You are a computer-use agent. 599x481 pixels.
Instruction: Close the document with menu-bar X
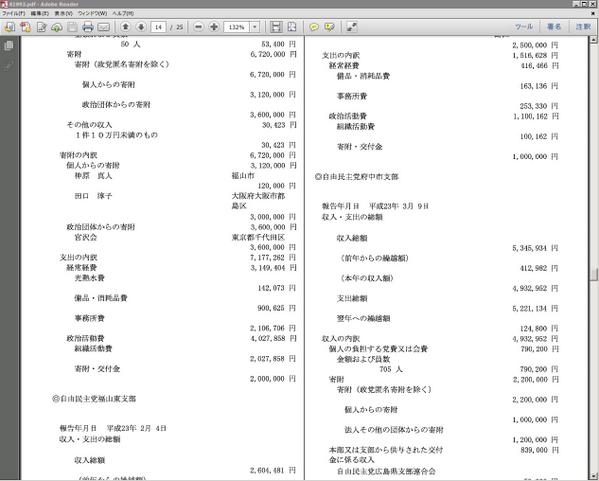pos(593,13)
